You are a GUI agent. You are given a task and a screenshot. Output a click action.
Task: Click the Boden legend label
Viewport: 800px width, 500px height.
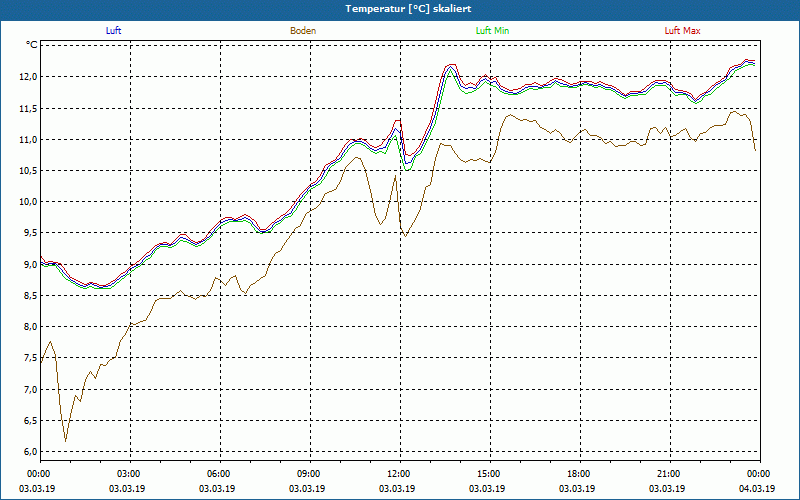tap(303, 31)
